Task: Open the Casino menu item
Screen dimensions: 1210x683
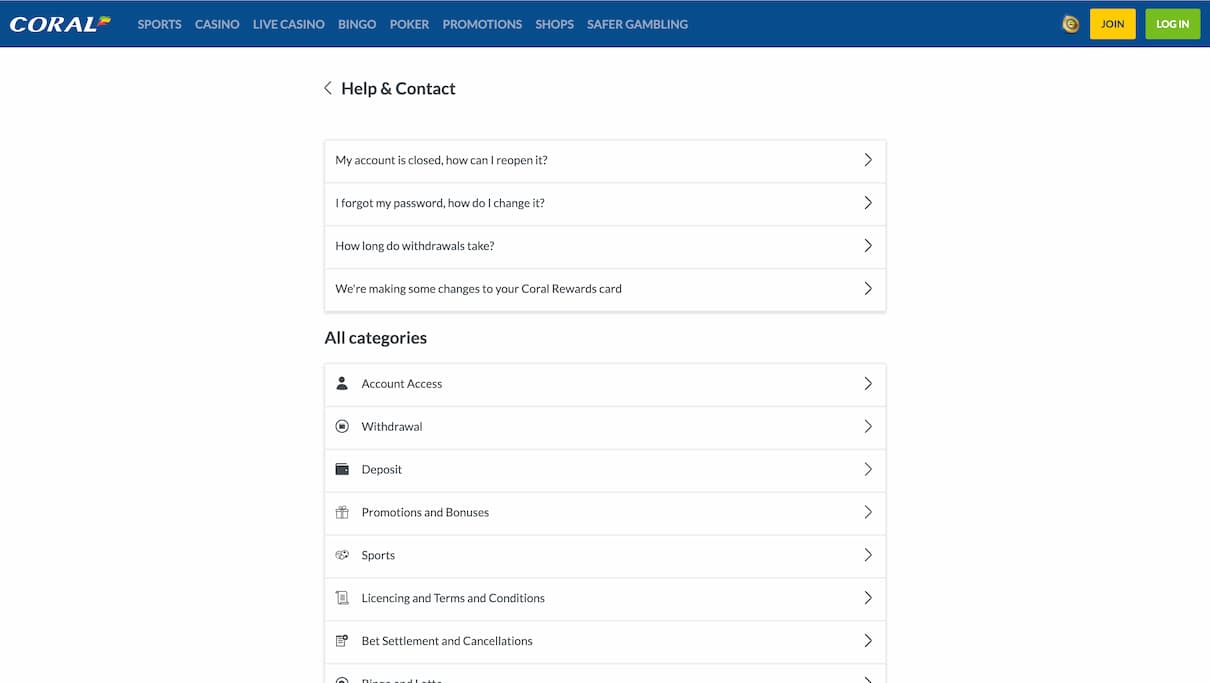Action: [x=217, y=24]
